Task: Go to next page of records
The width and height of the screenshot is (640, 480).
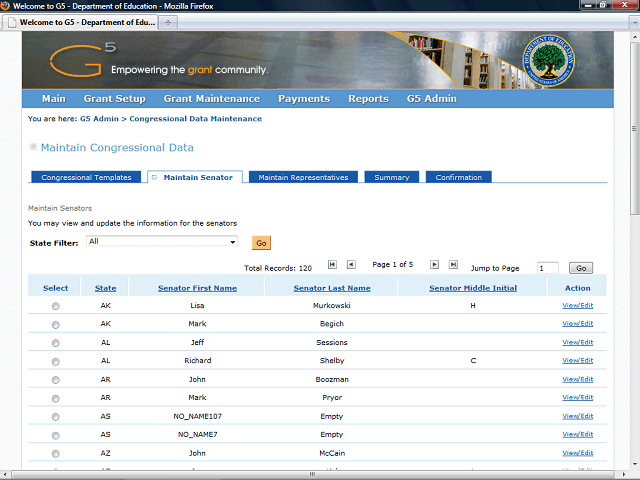Action: coord(434,265)
